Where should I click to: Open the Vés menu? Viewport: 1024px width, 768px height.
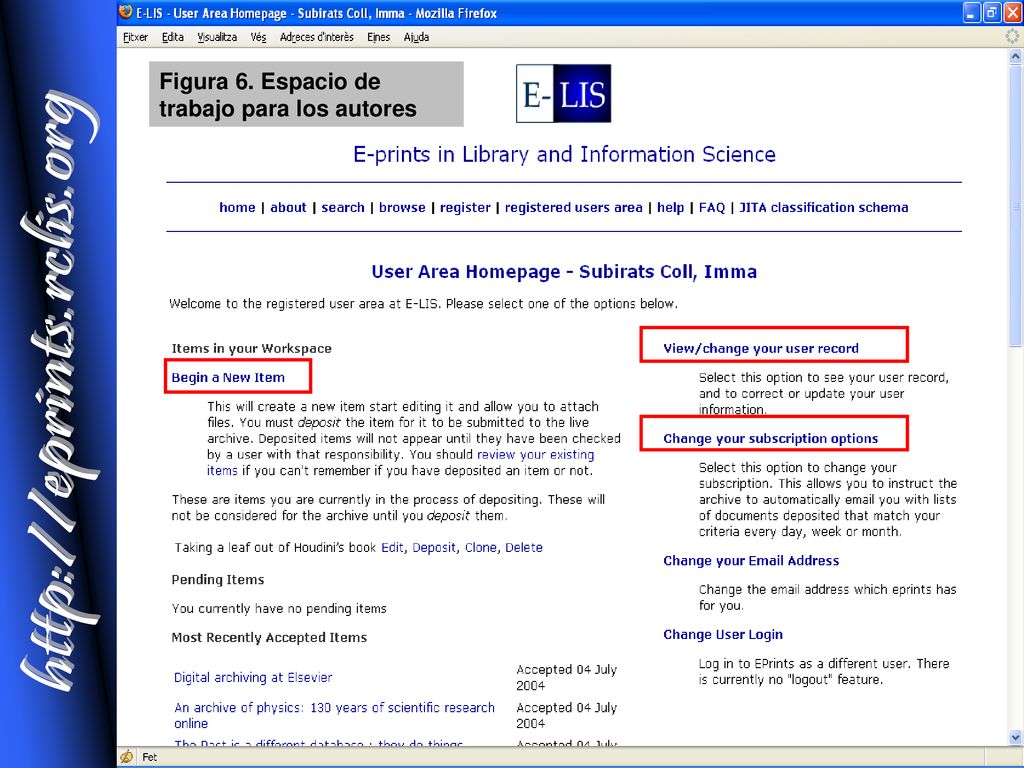click(258, 37)
